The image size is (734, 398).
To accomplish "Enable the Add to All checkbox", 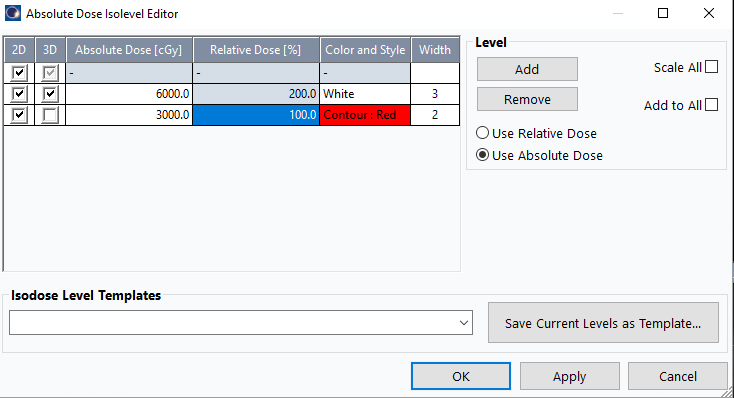I will coord(712,104).
